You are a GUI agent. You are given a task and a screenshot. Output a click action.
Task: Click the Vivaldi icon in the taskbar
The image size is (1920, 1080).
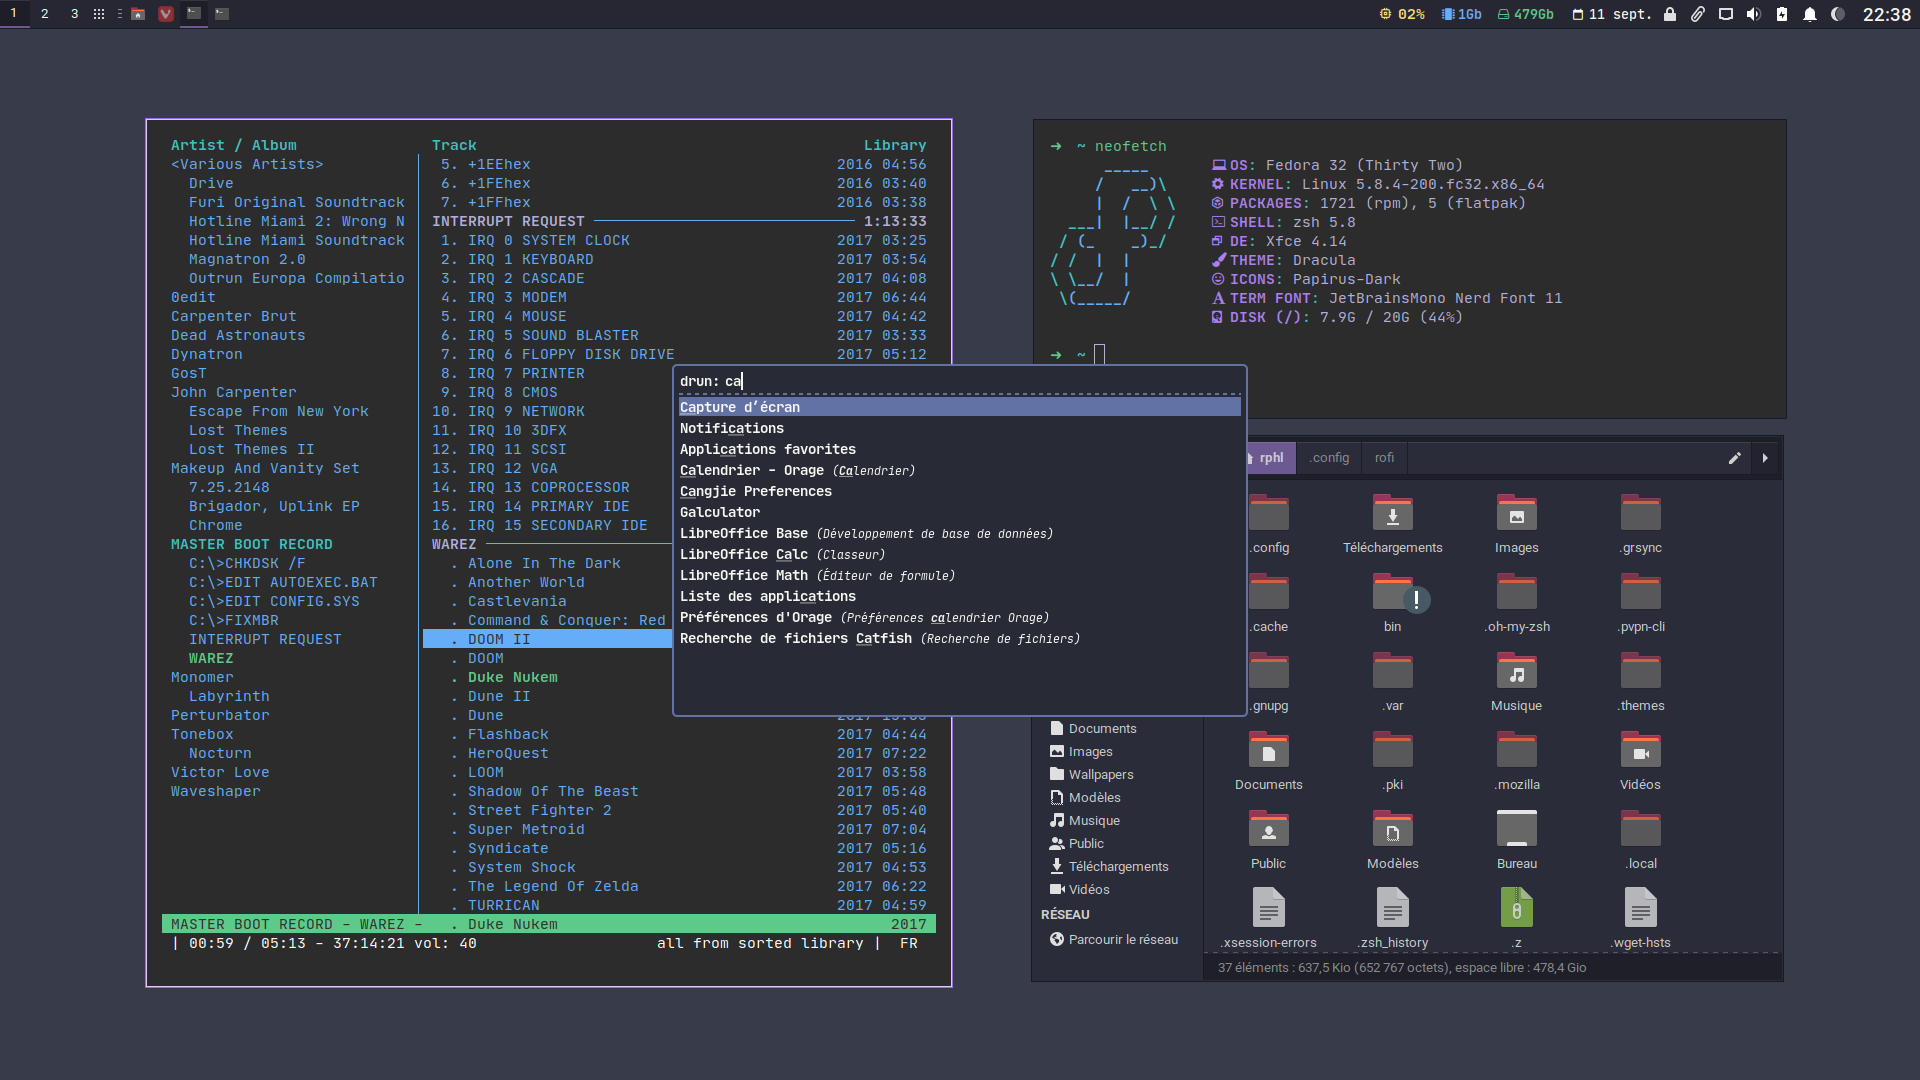coord(166,14)
